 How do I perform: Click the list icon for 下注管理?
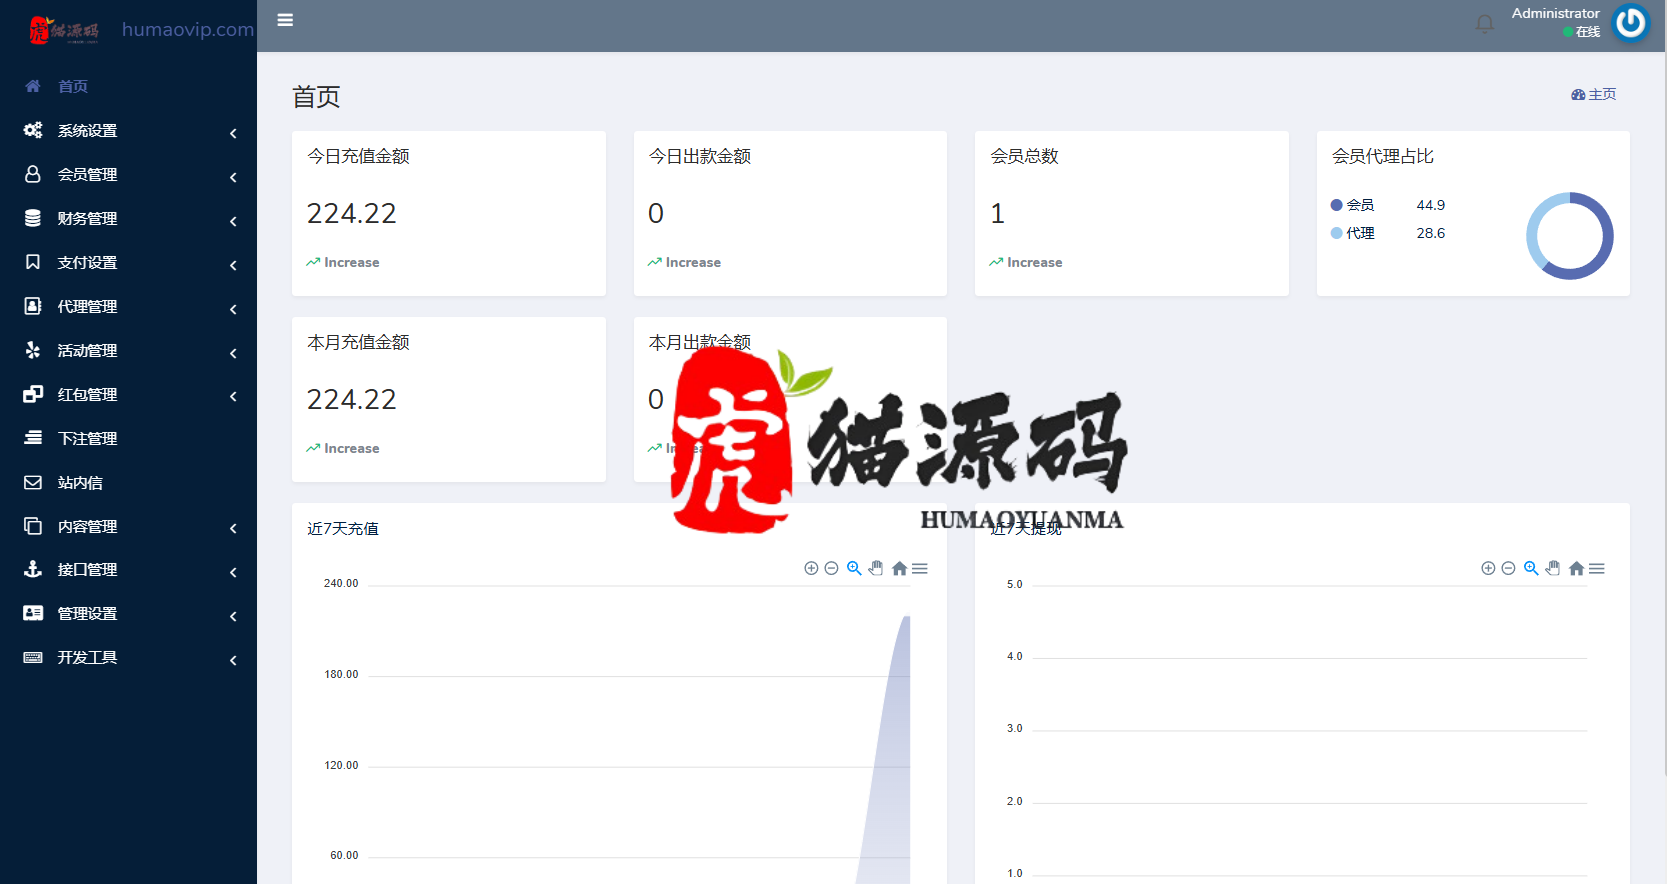pyautogui.click(x=33, y=438)
